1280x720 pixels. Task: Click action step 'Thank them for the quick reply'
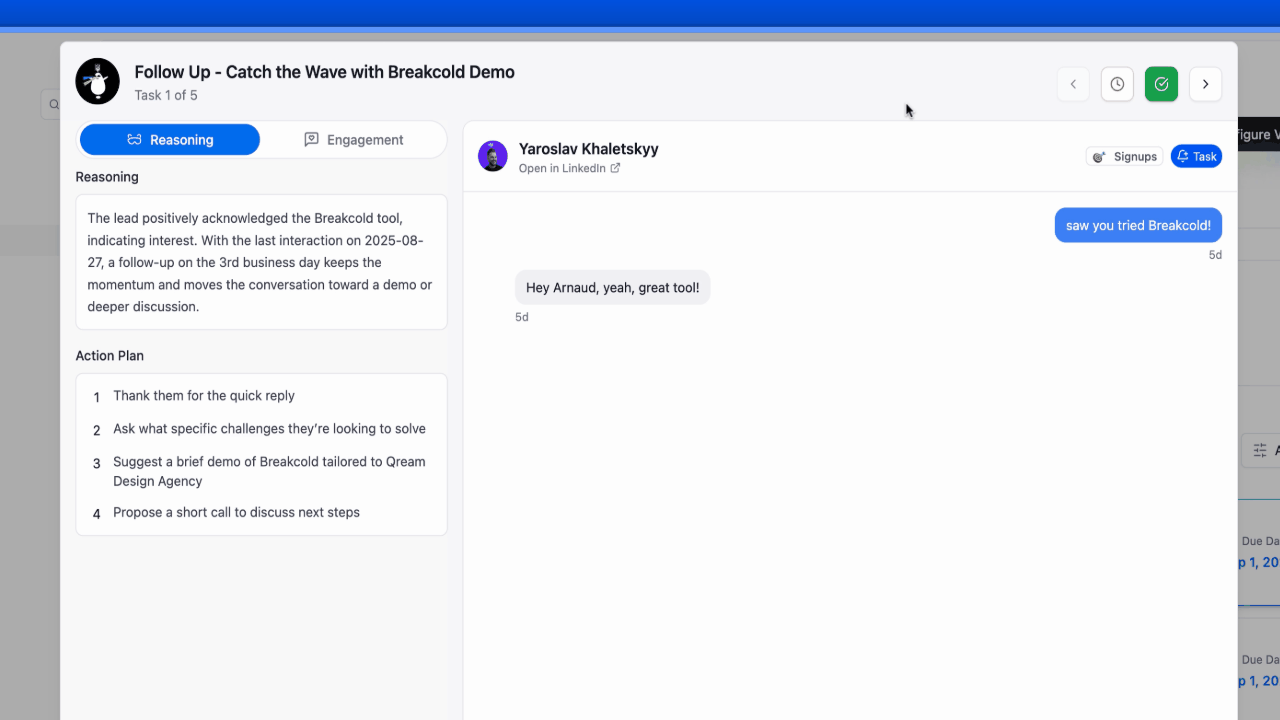[x=204, y=396]
